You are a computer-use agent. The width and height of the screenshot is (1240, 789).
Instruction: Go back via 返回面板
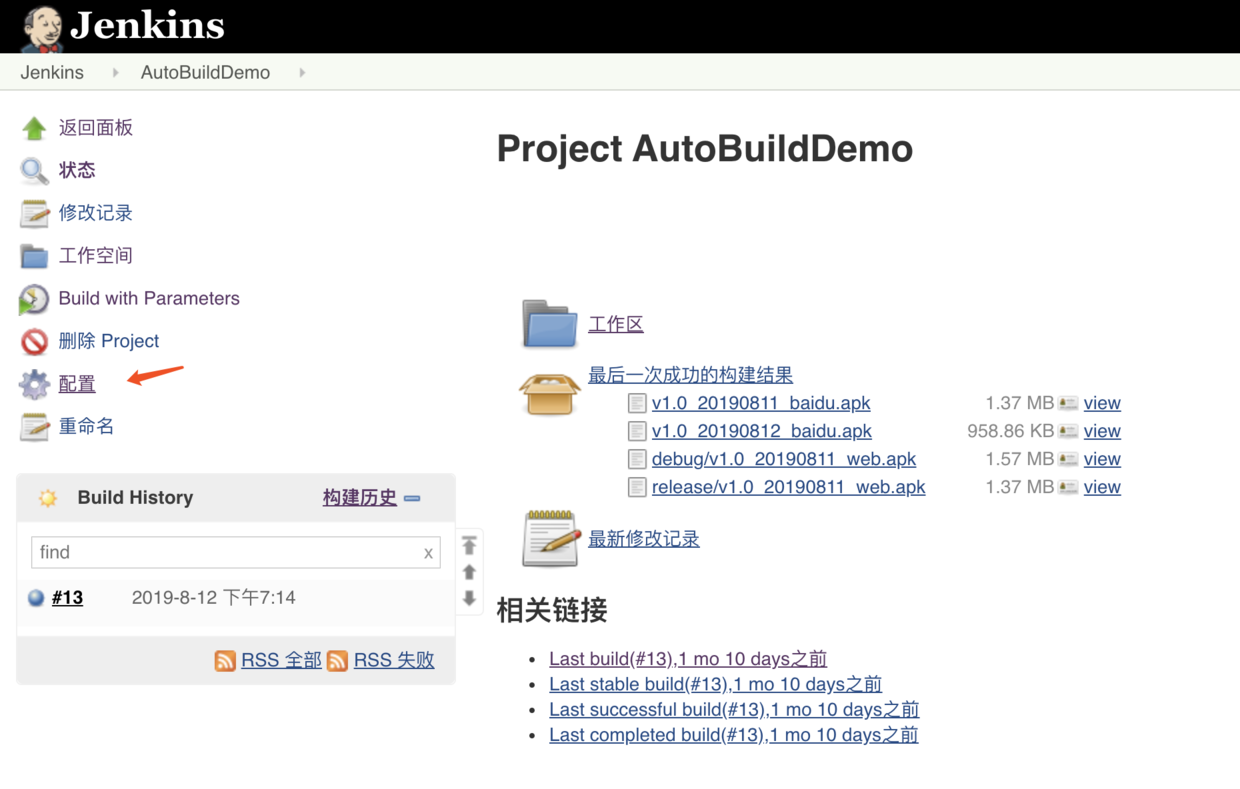(x=96, y=128)
